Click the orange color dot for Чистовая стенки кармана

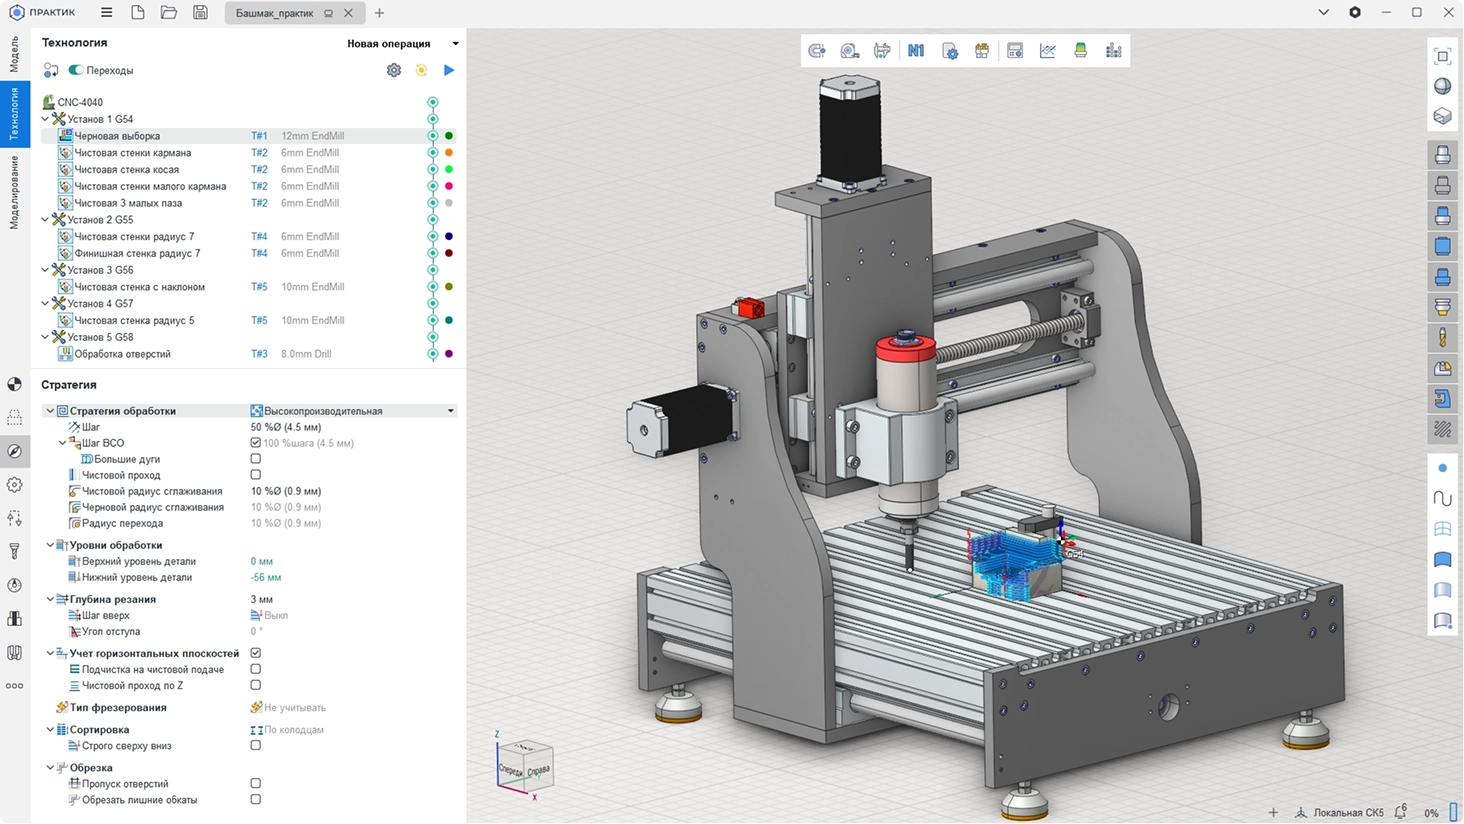pos(449,153)
